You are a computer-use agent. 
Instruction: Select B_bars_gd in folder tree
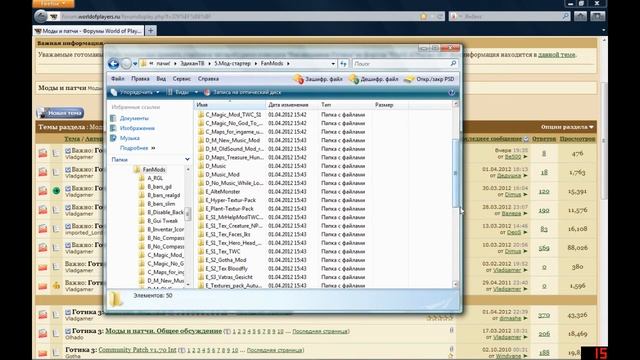point(160,187)
